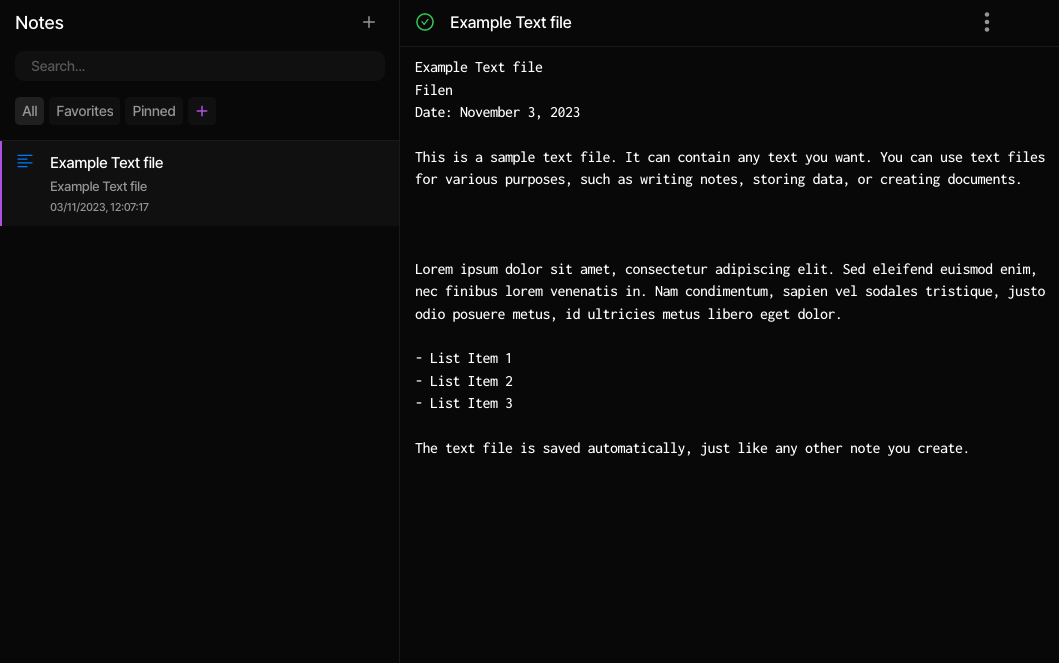This screenshot has width=1059, height=663.
Task: Switch to the Pinned filter
Action: click(154, 111)
